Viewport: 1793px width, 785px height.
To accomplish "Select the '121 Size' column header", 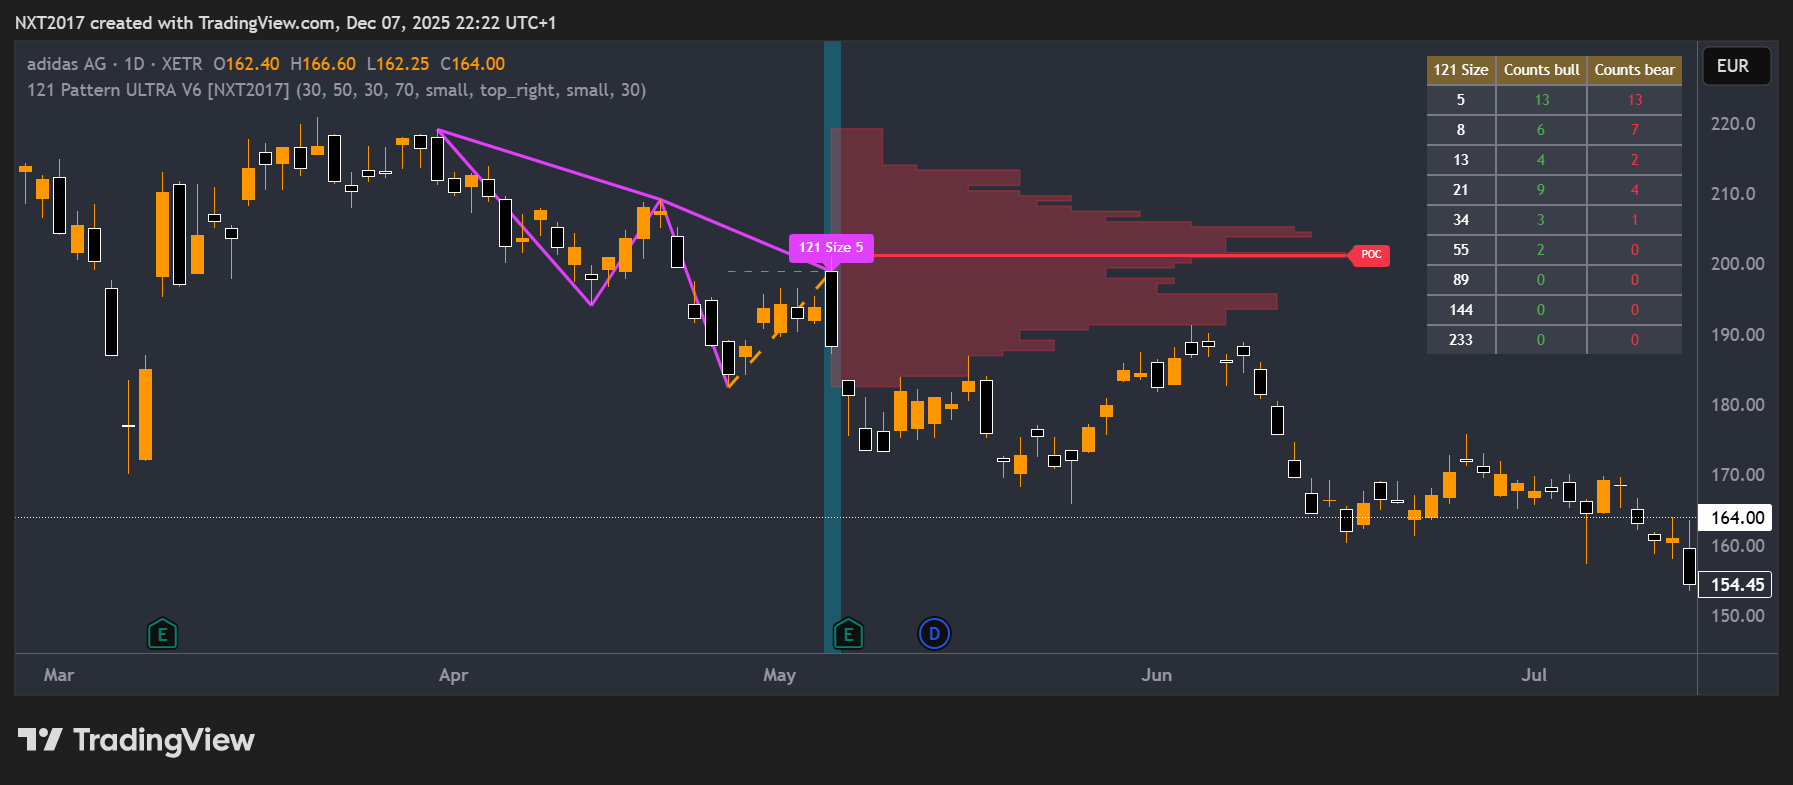I will click(x=1460, y=70).
